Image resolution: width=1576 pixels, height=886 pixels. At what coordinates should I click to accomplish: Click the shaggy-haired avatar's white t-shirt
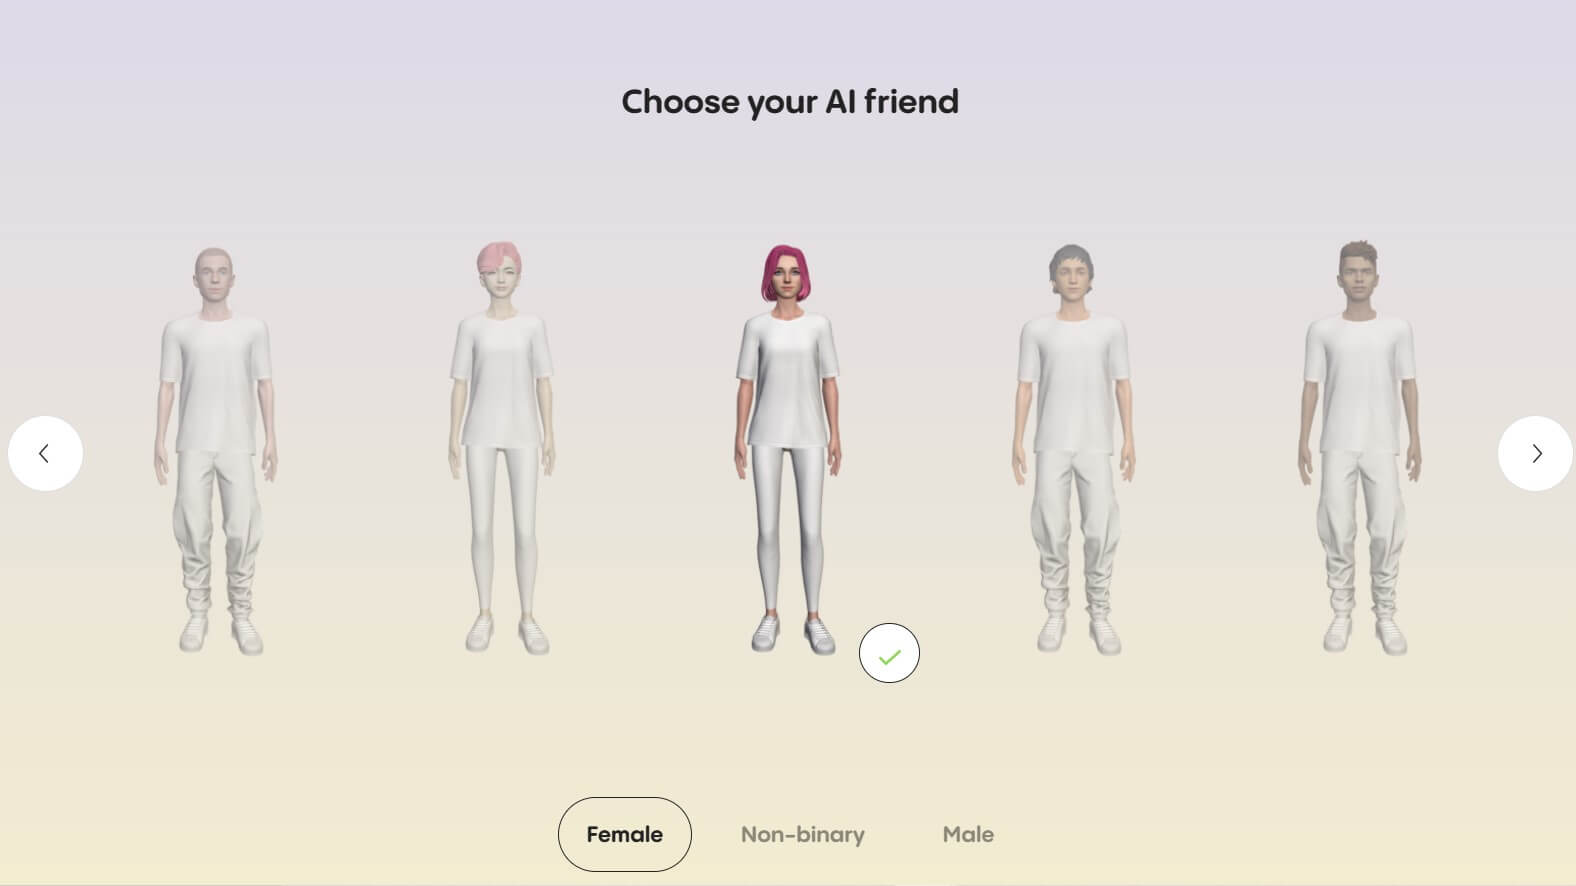[x=1073, y=382]
